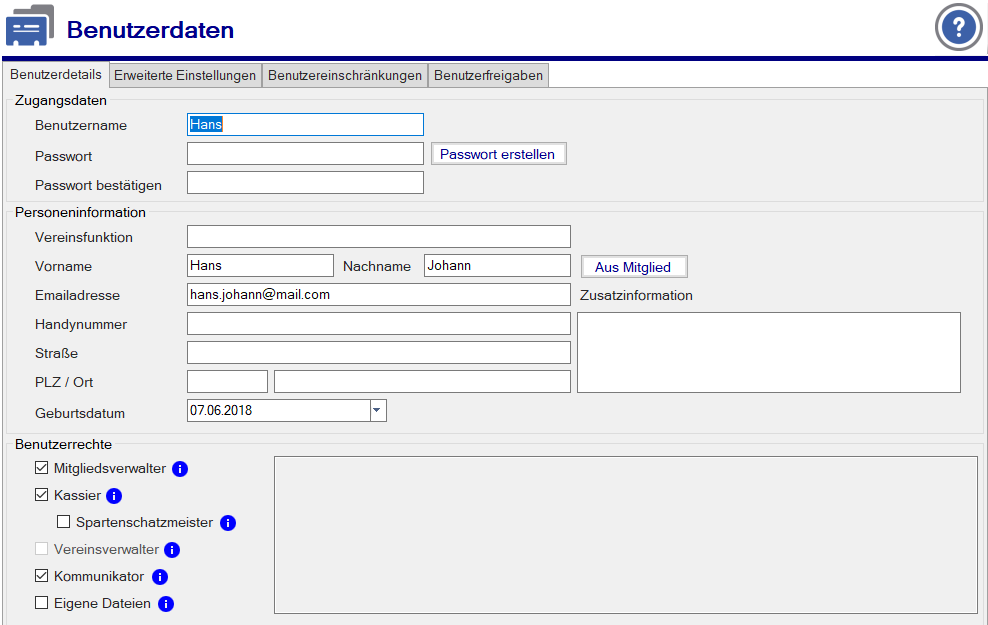
Task: Click info icon next to Vereinsverwalter
Action: (x=172, y=549)
